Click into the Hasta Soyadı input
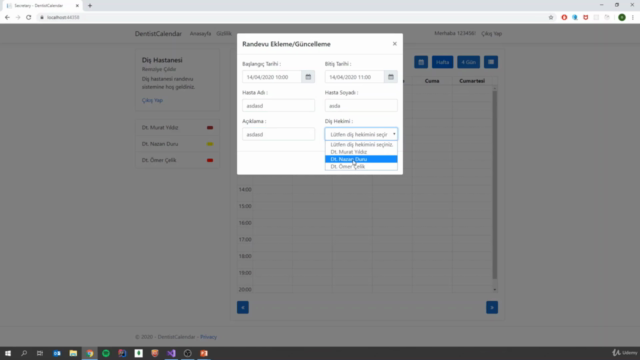 [361, 106]
